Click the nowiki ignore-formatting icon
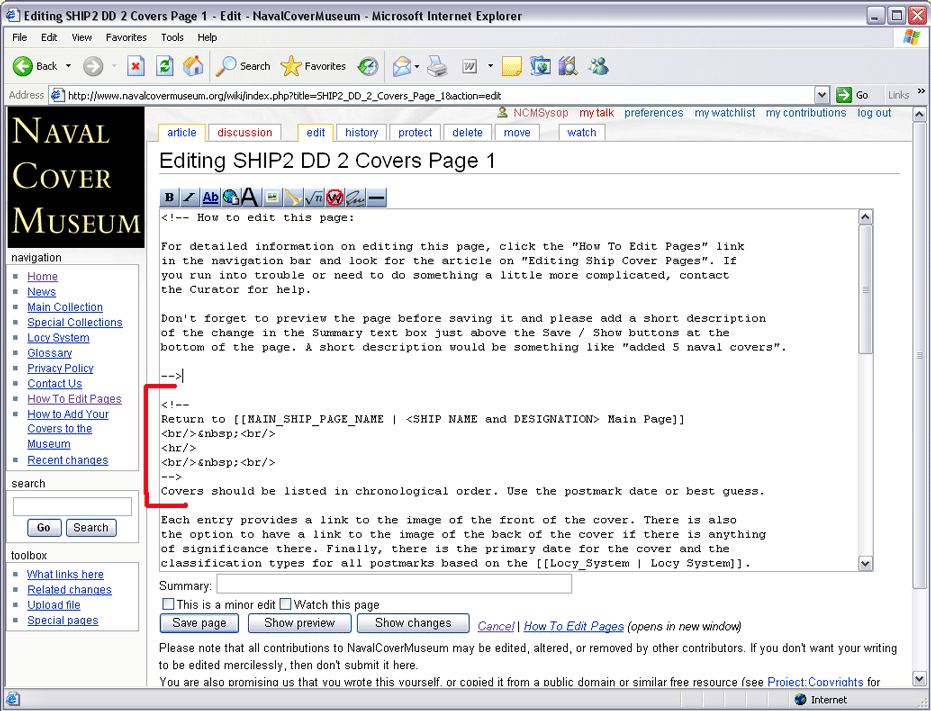This screenshot has width=931, height=711. click(334, 198)
